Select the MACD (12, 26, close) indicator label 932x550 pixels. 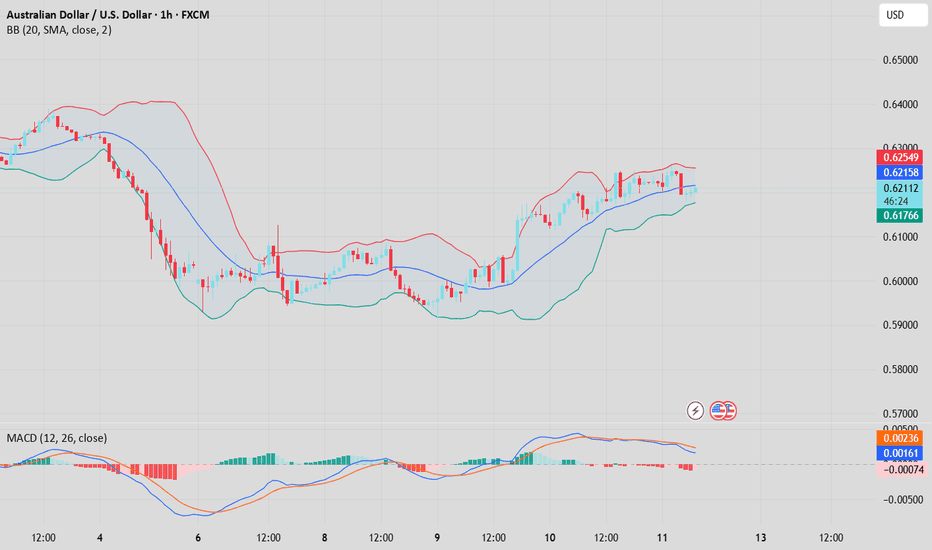57,438
